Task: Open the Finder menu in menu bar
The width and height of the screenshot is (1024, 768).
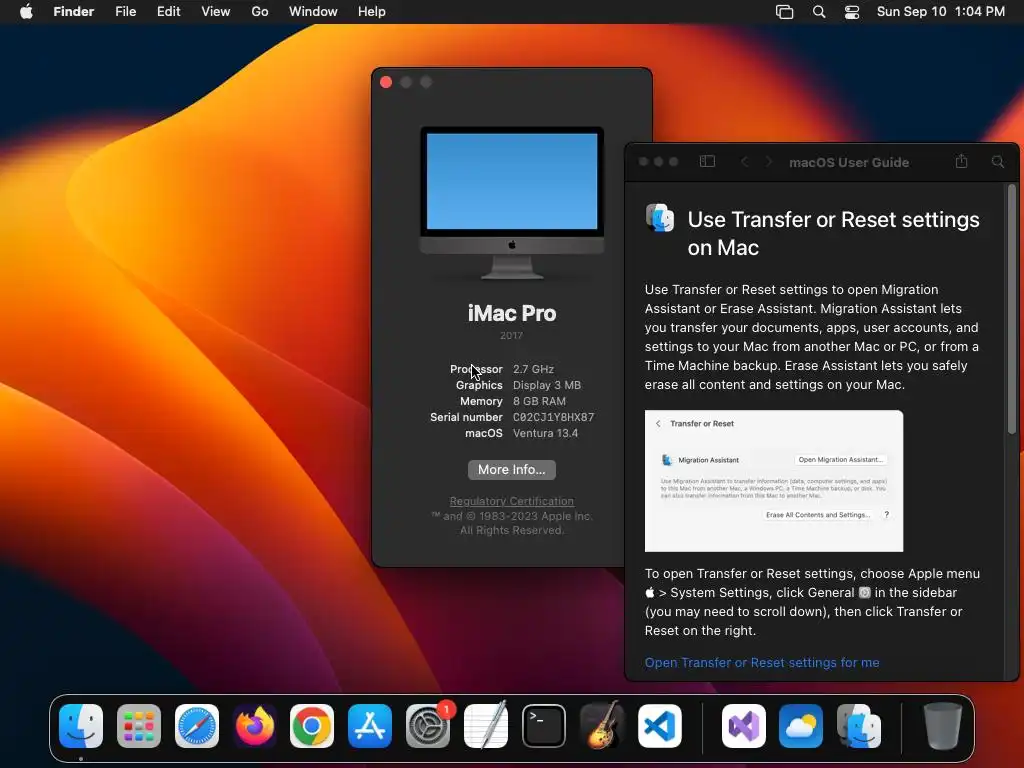Action: point(74,12)
